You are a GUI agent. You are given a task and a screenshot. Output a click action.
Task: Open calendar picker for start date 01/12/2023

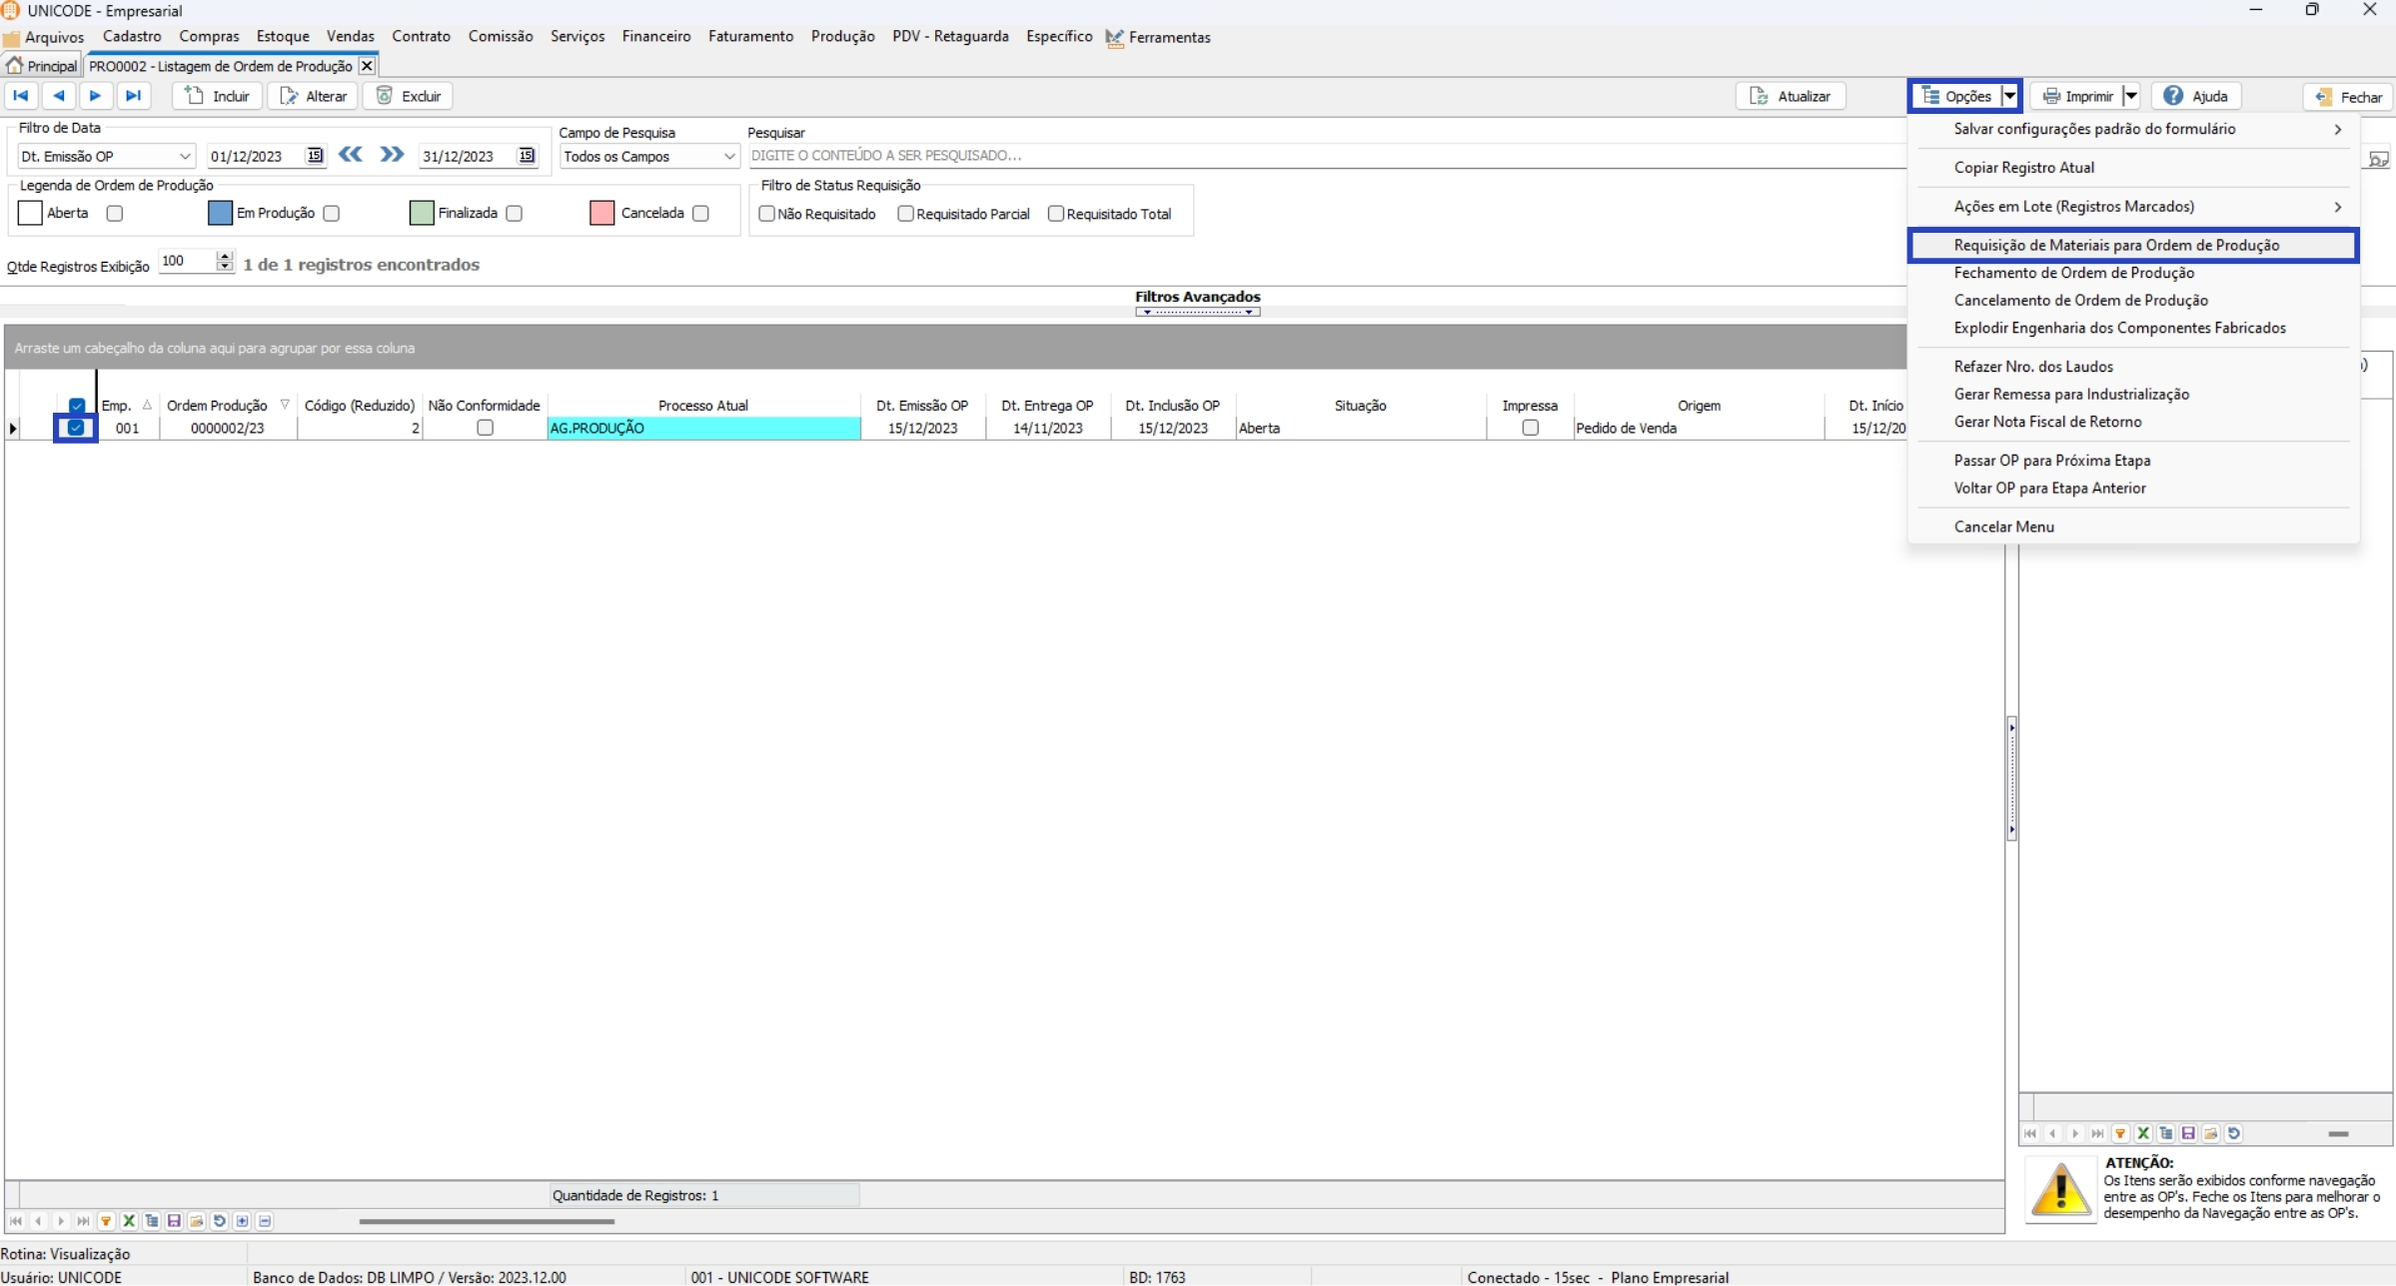(315, 156)
